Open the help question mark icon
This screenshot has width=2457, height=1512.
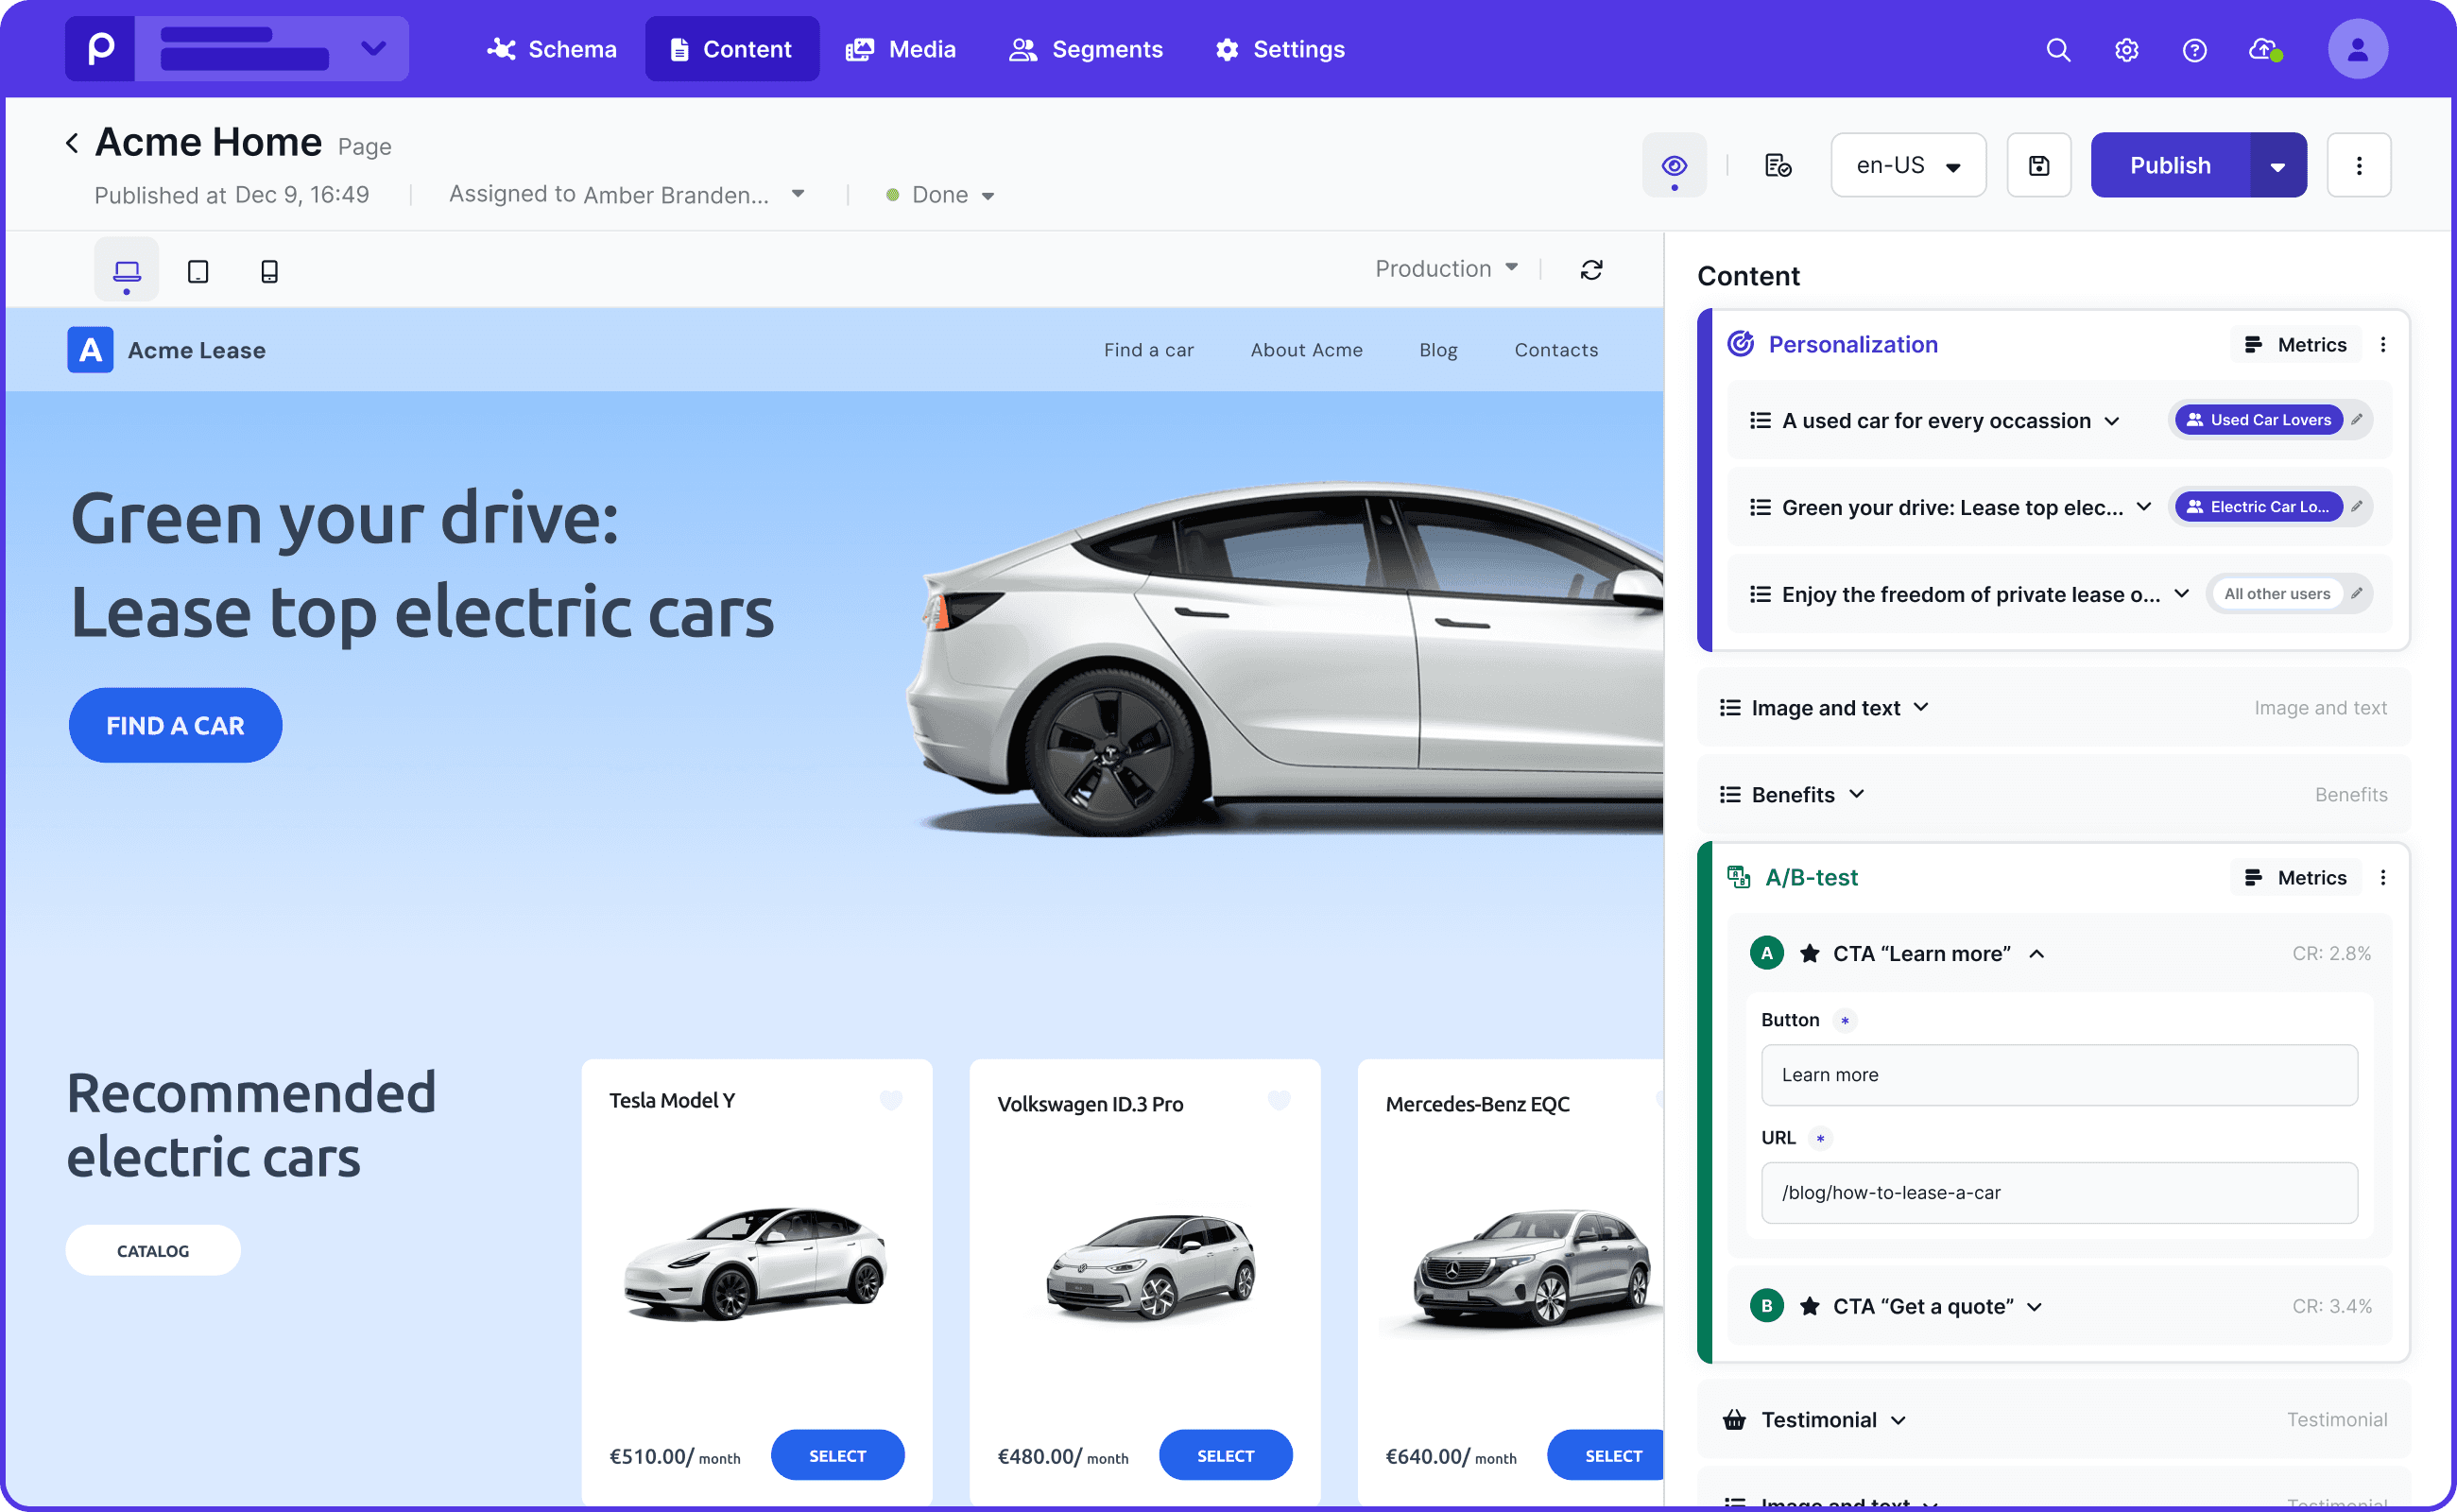[x=2194, y=49]
